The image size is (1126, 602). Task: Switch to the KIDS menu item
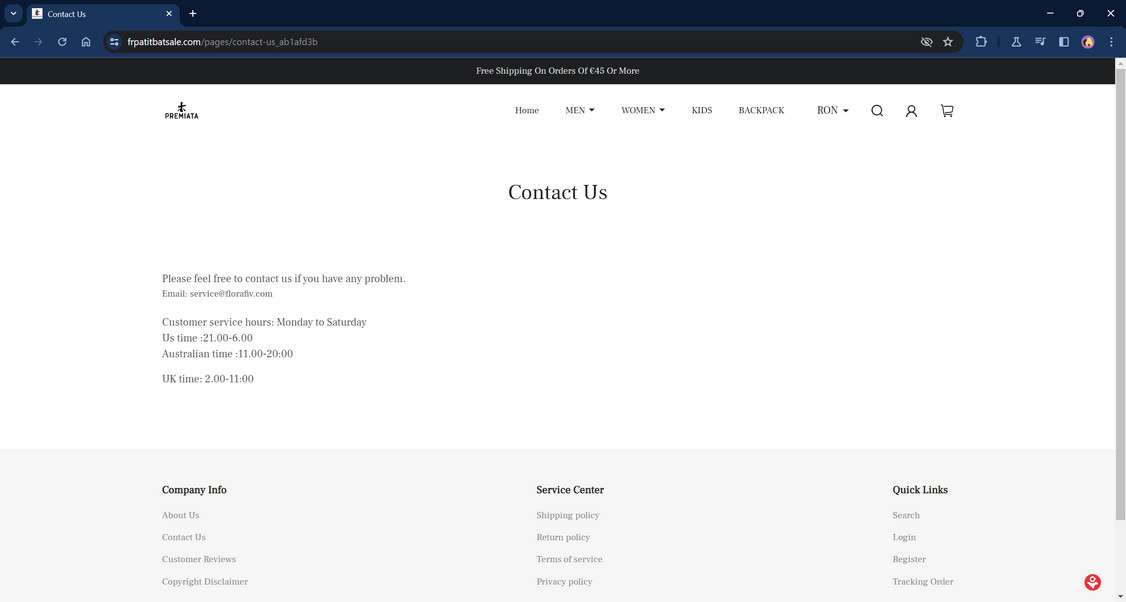[x=702, y=110]
